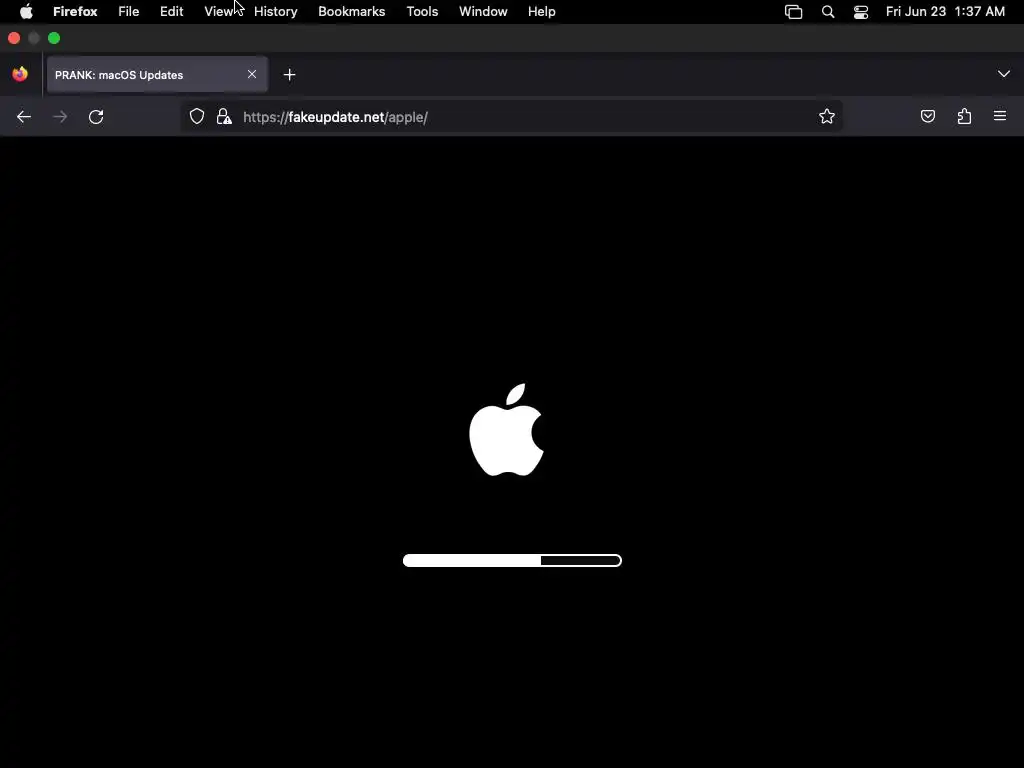Open the Firefox application menu
The image size is (1024, 768).
pyautogui.click(x=75, y=12)
